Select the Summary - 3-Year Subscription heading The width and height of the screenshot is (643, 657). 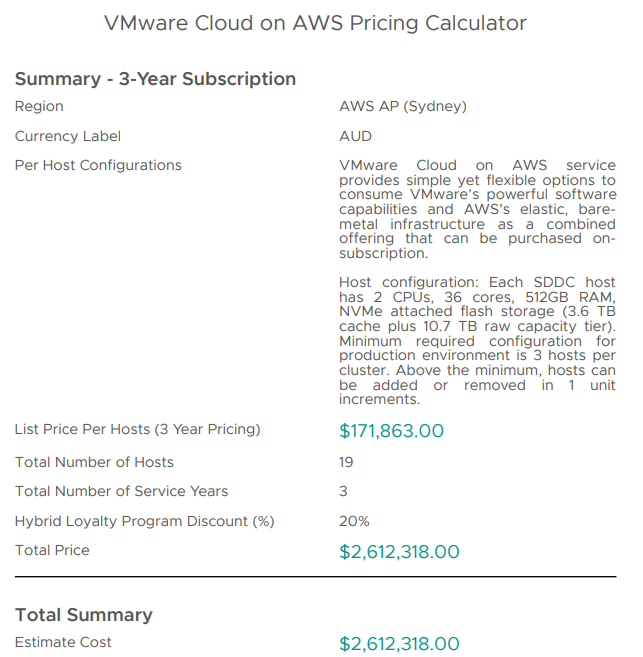(155, 79)
